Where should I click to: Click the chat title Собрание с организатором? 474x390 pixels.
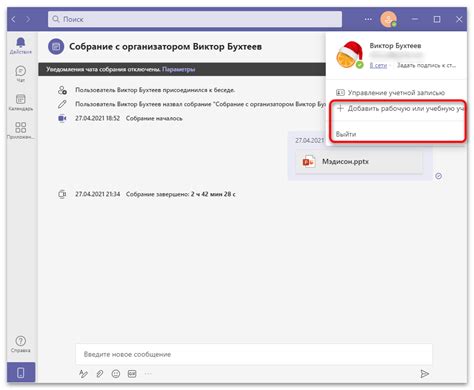coord(165,47)
